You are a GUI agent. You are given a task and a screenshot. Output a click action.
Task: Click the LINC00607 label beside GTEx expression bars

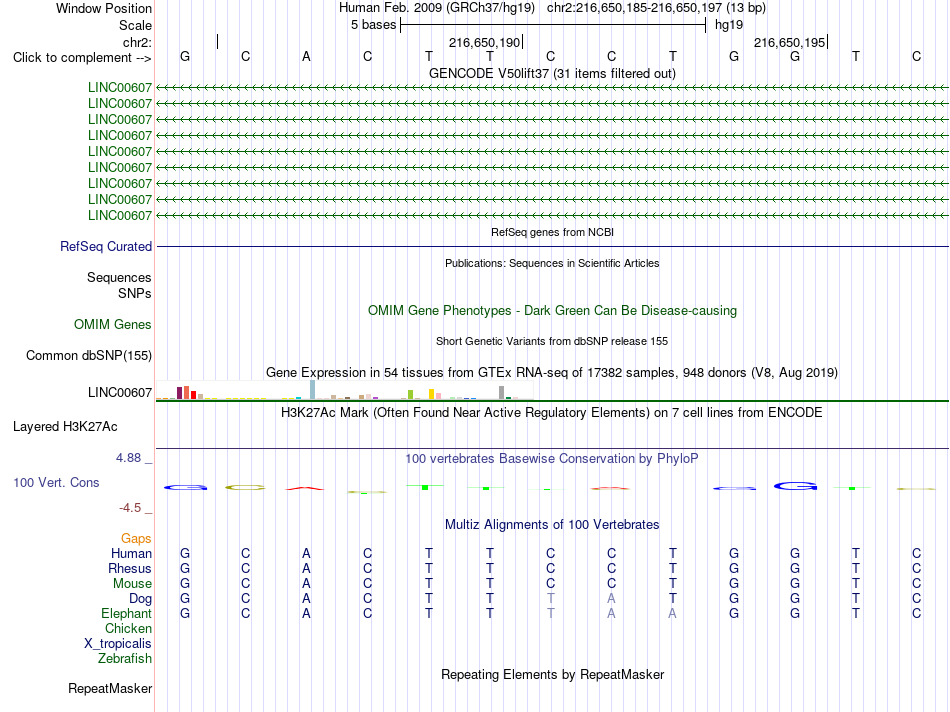(120, 393)
